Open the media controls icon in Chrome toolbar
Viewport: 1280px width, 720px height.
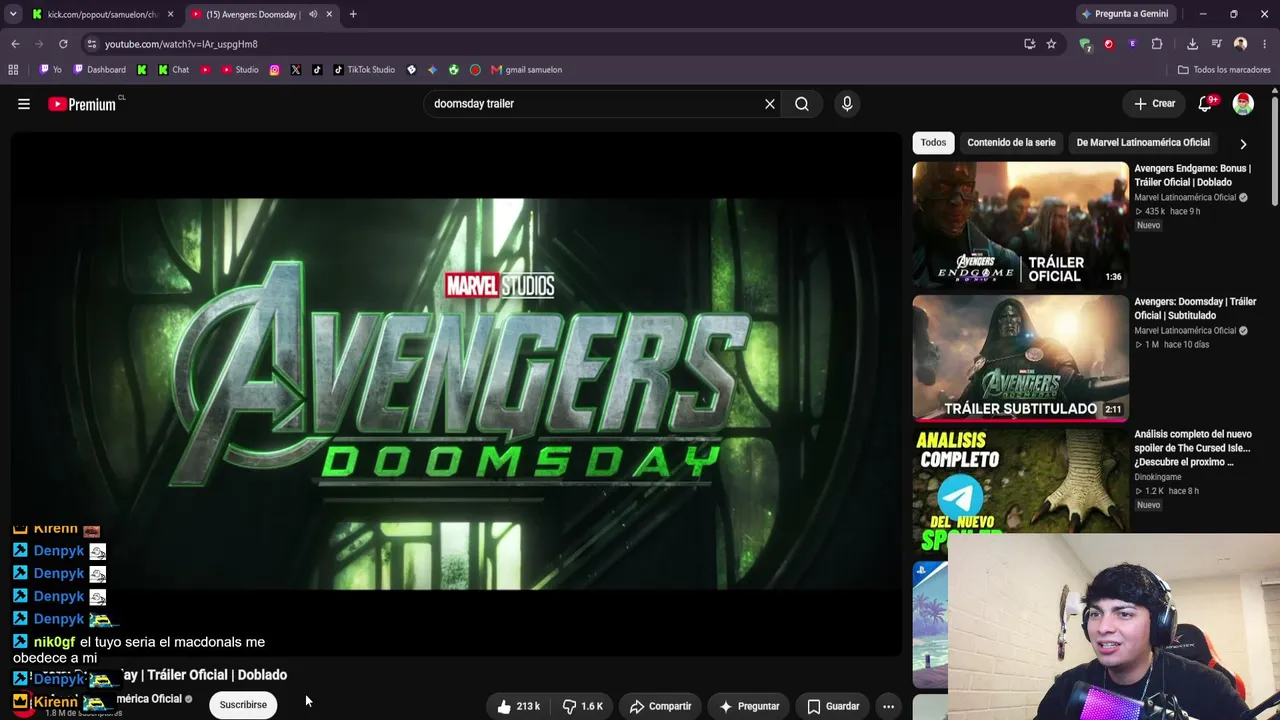pyautogui.click(x=1216, y=44)
